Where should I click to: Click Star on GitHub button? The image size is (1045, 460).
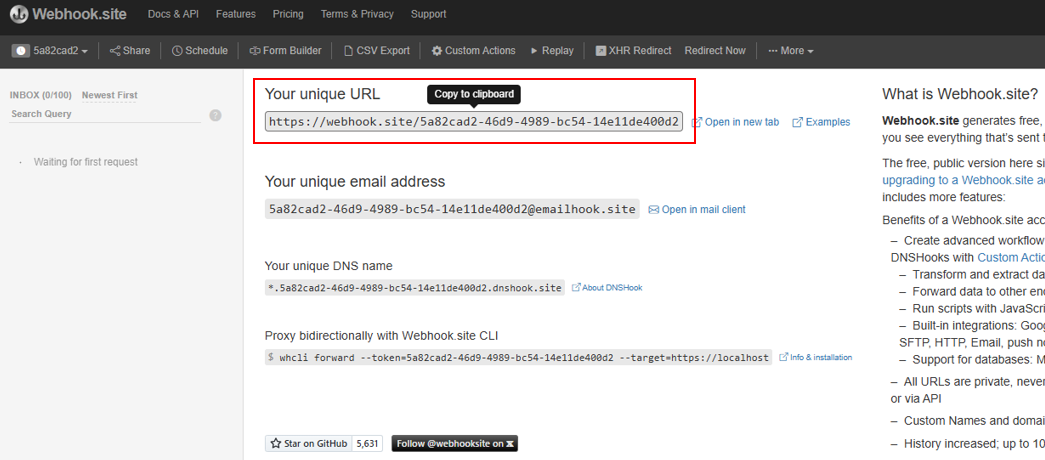309,443
